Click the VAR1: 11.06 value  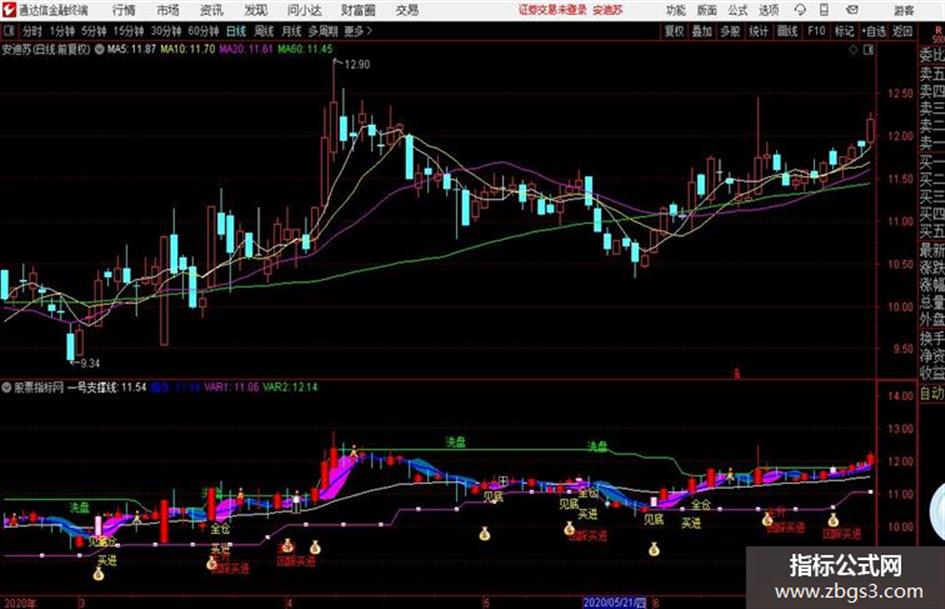pyautogui.click(x=231, y=387)
